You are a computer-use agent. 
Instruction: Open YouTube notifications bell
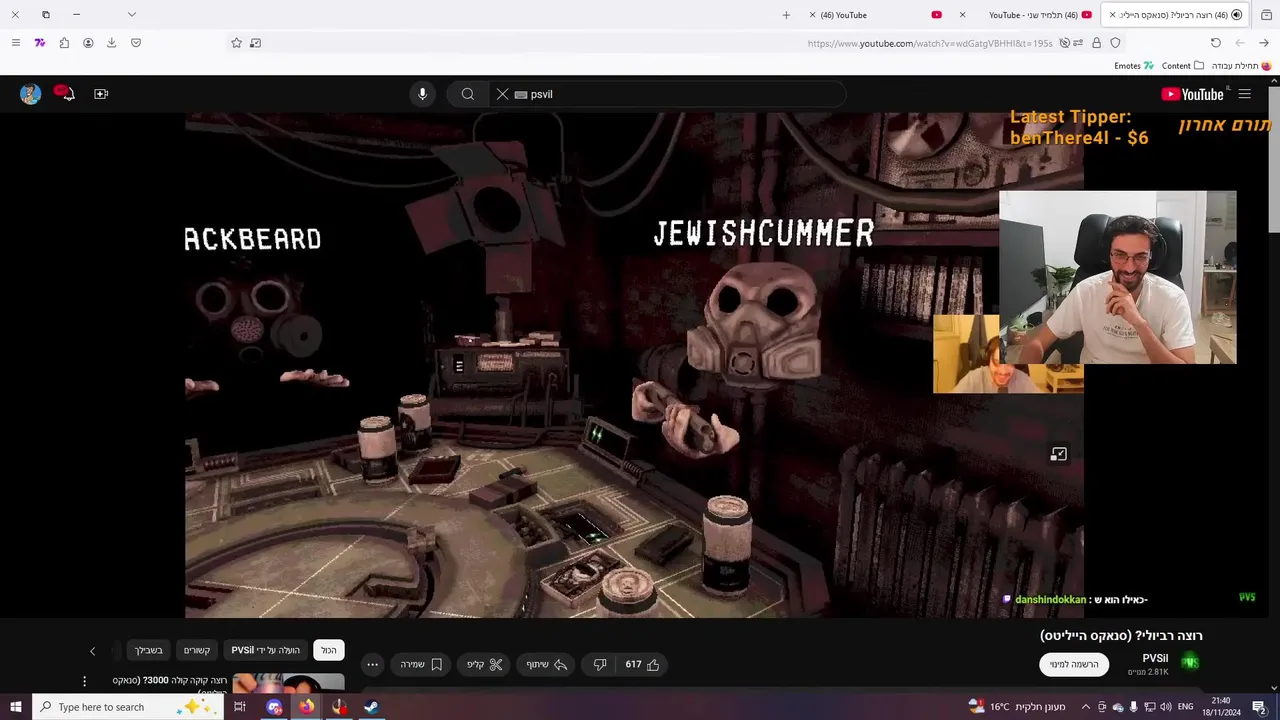(64, 93)
